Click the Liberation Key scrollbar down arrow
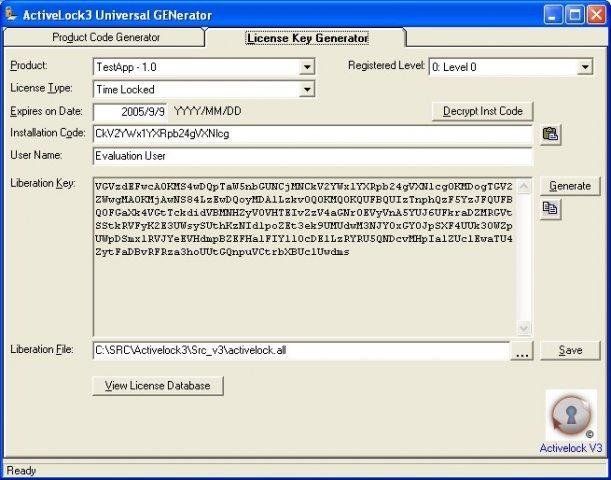 pos(524,328)
